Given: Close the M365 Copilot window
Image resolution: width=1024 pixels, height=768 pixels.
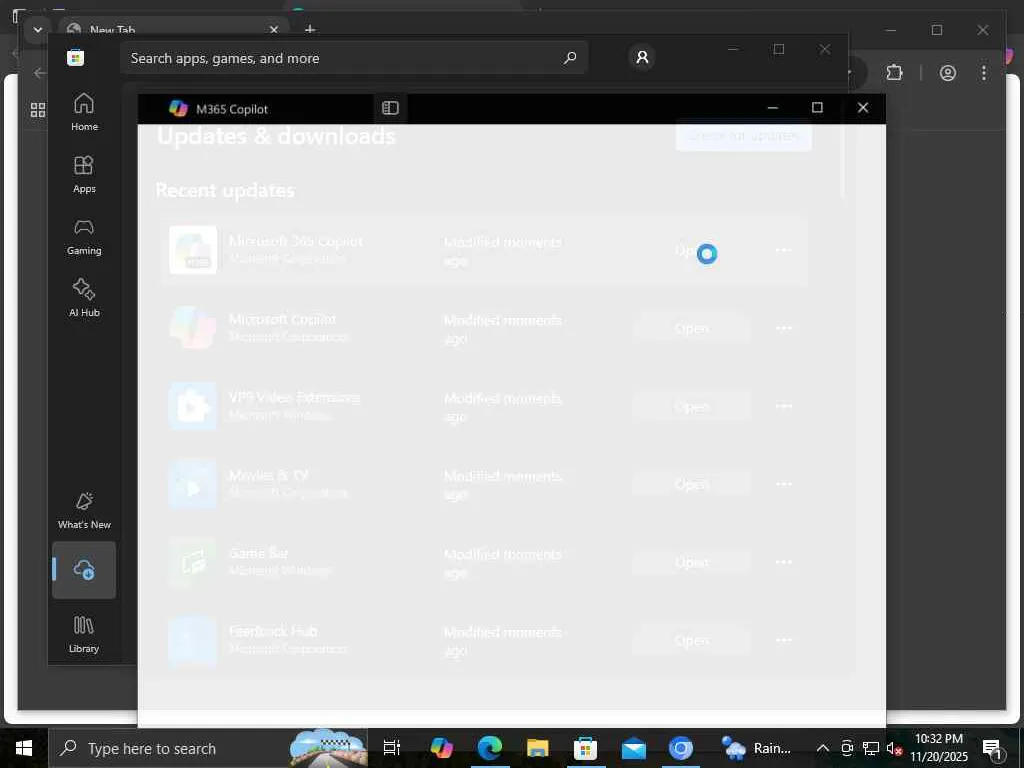Looking at the screenshot, I should point(863,108).
